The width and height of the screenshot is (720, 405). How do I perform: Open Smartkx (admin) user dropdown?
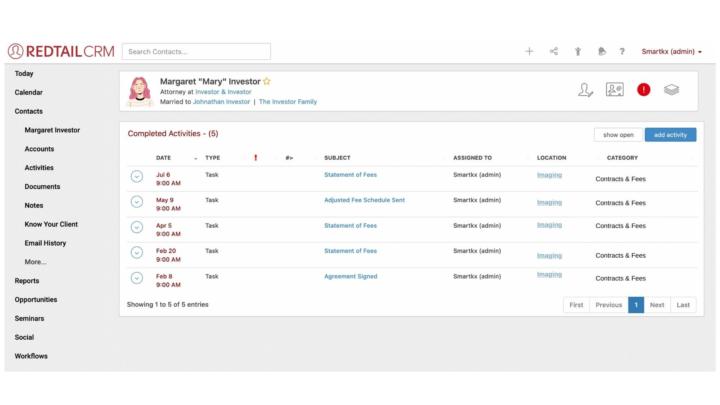click(671, 51)
